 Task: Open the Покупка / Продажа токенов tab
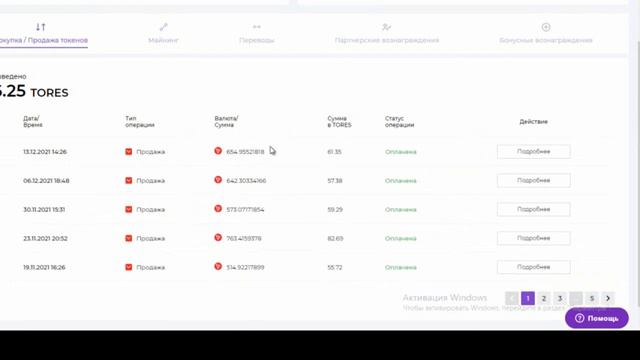click(x=43, y=34)
